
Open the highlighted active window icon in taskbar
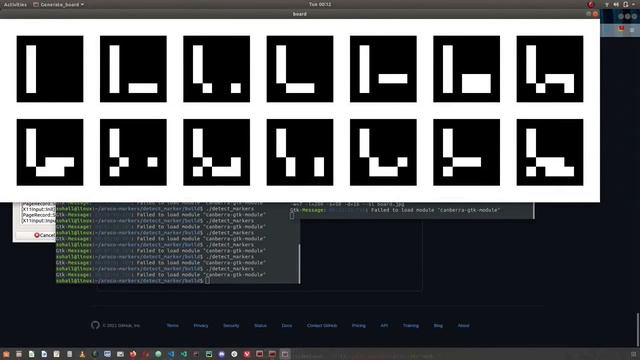pos(285,354)
